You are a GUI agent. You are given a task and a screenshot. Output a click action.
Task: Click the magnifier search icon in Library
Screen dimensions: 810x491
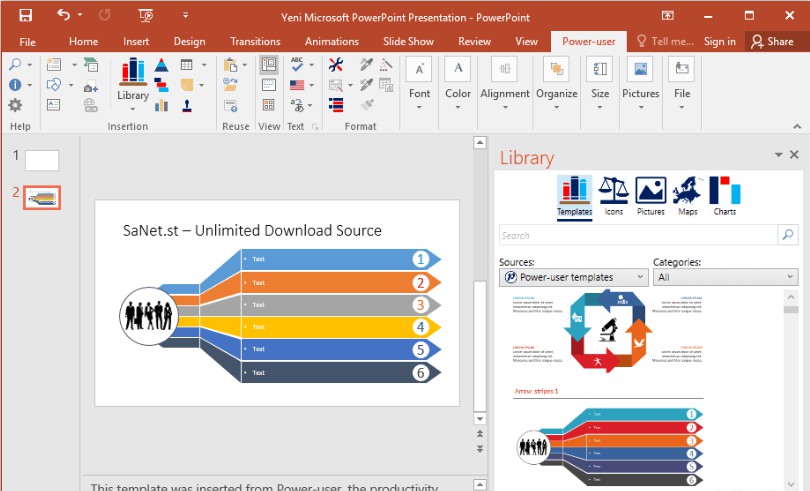pyautogui.click(x=787, y=235)
